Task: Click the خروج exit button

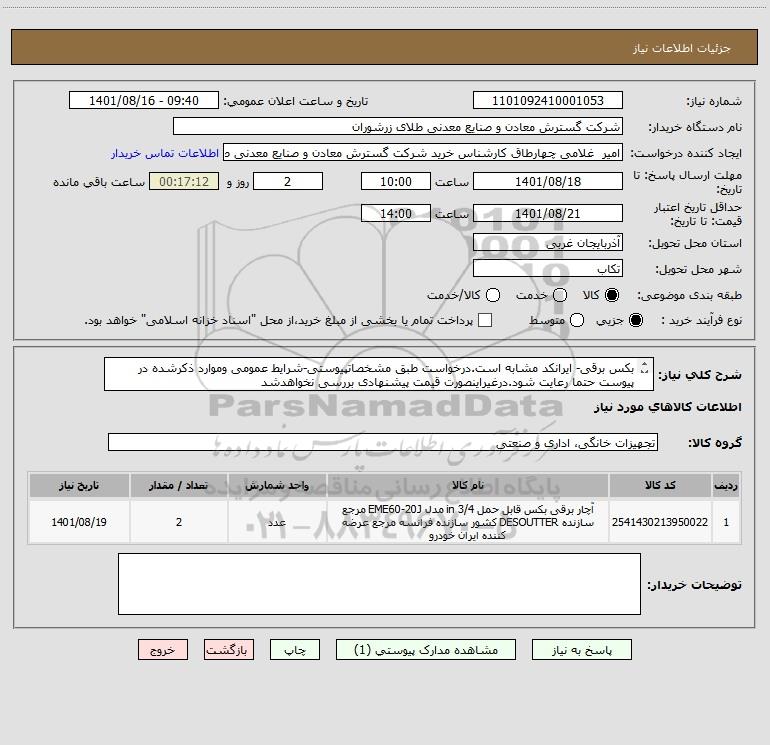Action: click(x=163, y=650)
